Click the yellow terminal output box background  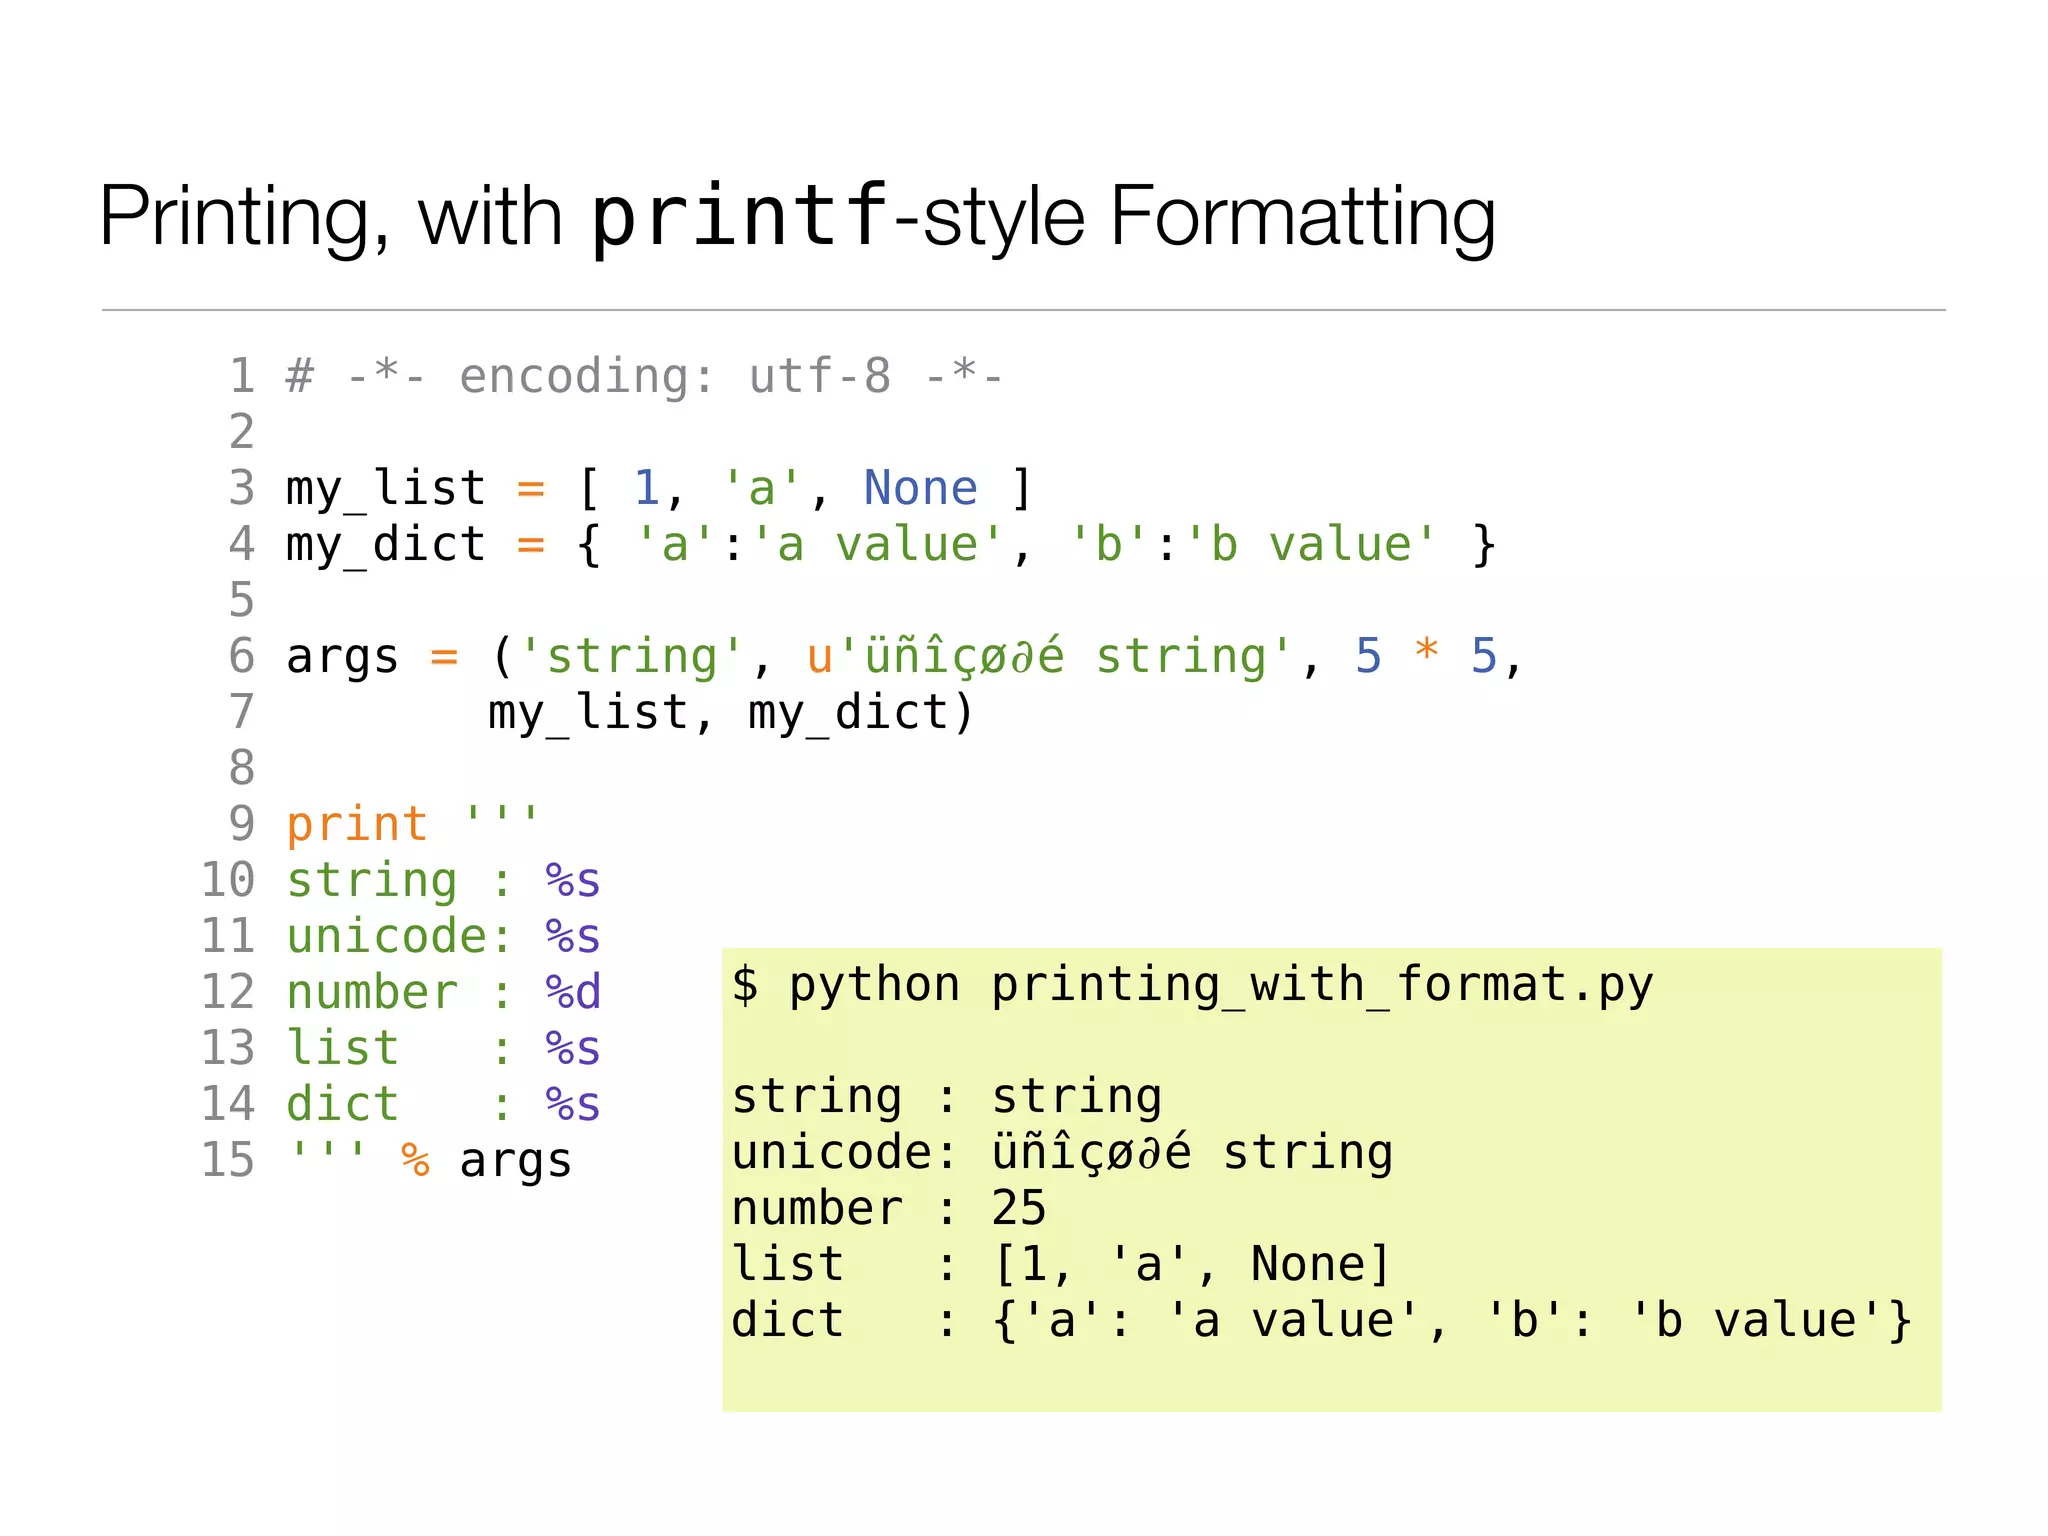pyautogui.click(x=1700, y=1100)
